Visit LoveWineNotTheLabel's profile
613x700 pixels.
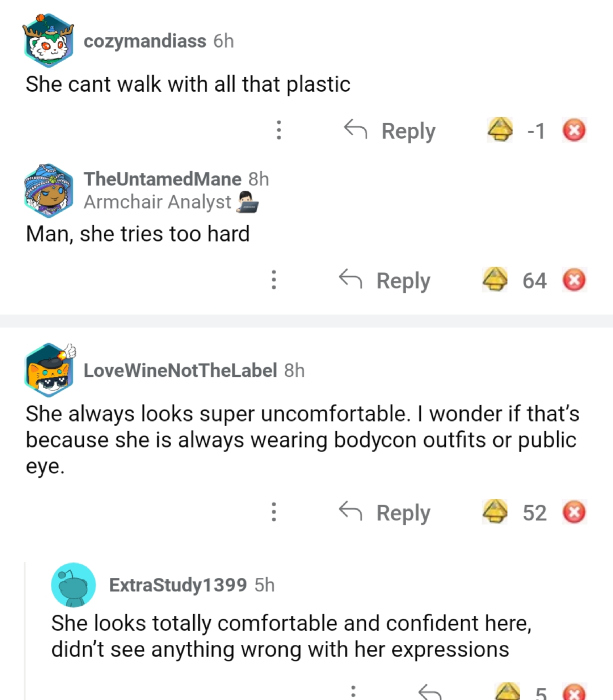[180, 370]
